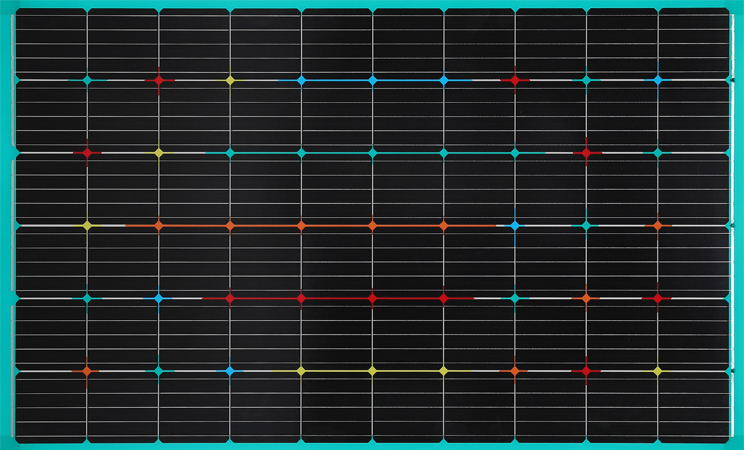Select the rightmost red marker in second row
The width and height of the screenshot is (744, 450).
(x=586, y=153)
